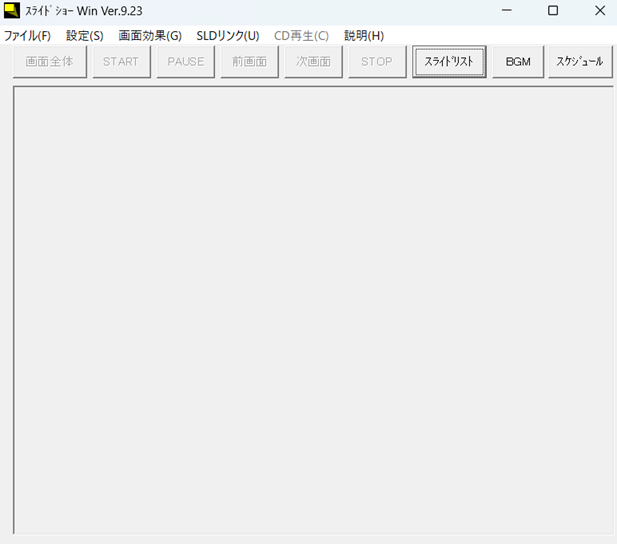This screenshot has width=617, height=544.
Task: Open the CD再生(C) menu
Action: coord(301,36)
